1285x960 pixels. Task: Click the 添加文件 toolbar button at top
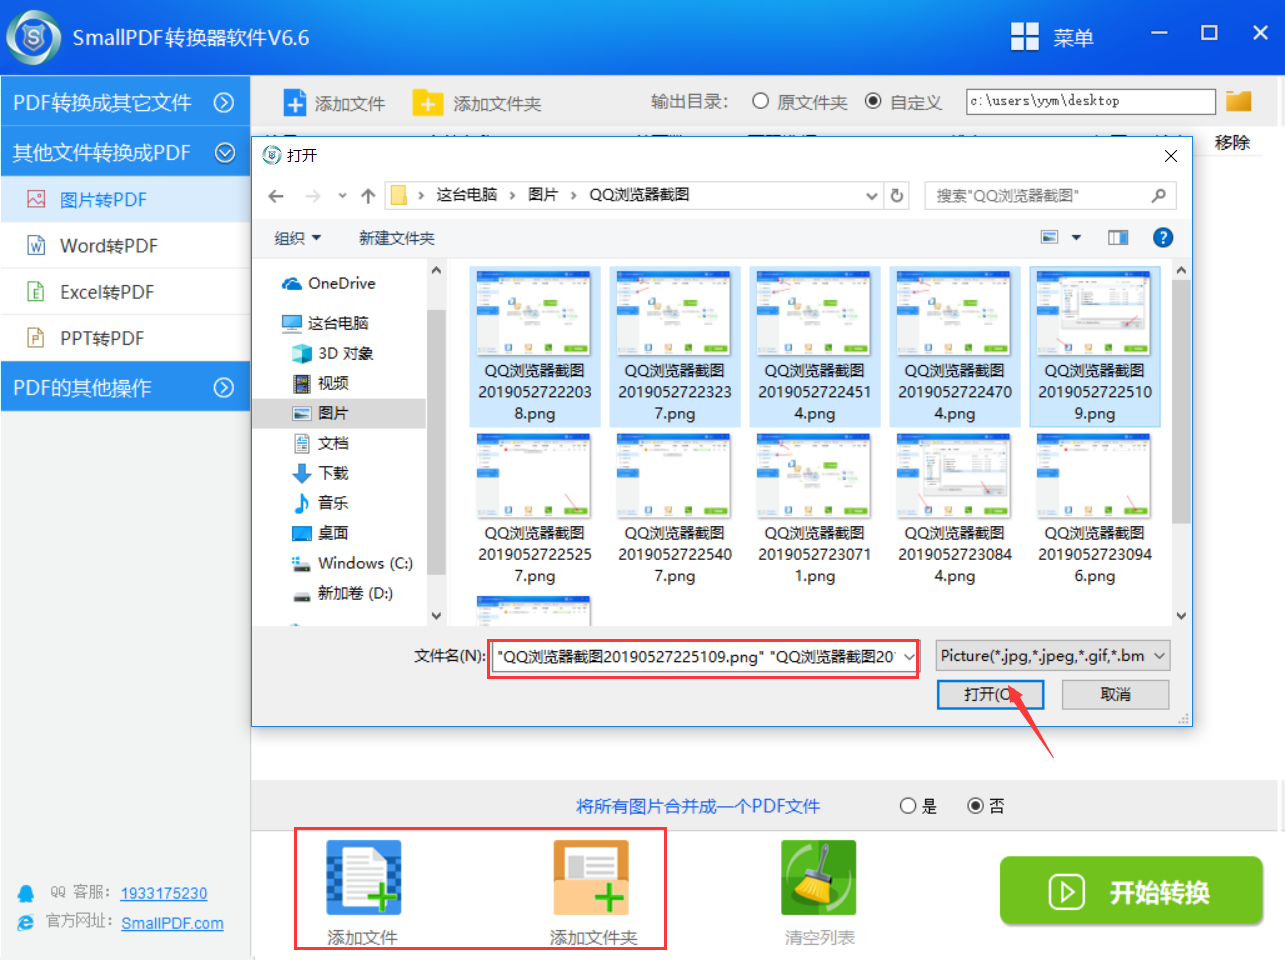334,103
